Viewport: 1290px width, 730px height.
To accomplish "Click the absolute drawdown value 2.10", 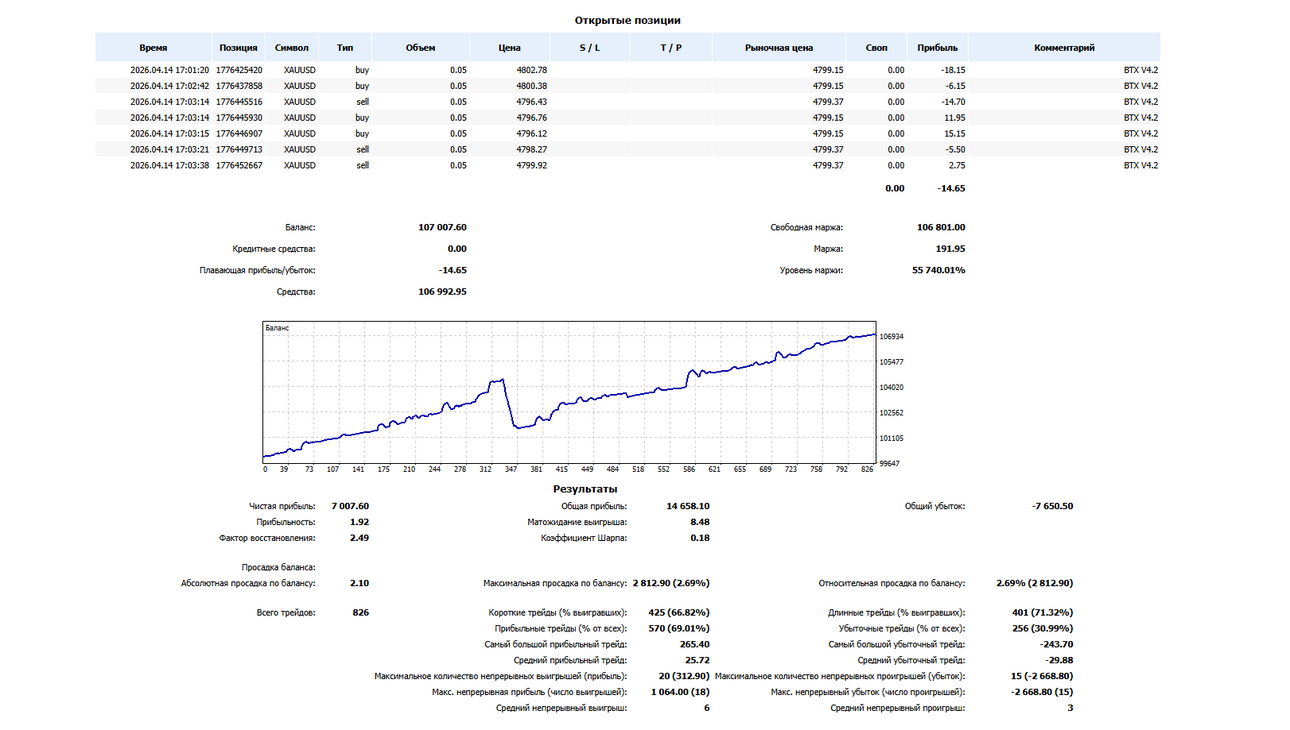I will click(x=359, y=583).
